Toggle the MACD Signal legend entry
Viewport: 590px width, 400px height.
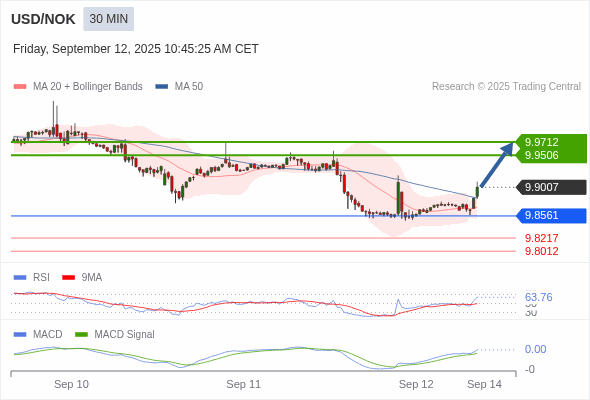click(115, 334)
